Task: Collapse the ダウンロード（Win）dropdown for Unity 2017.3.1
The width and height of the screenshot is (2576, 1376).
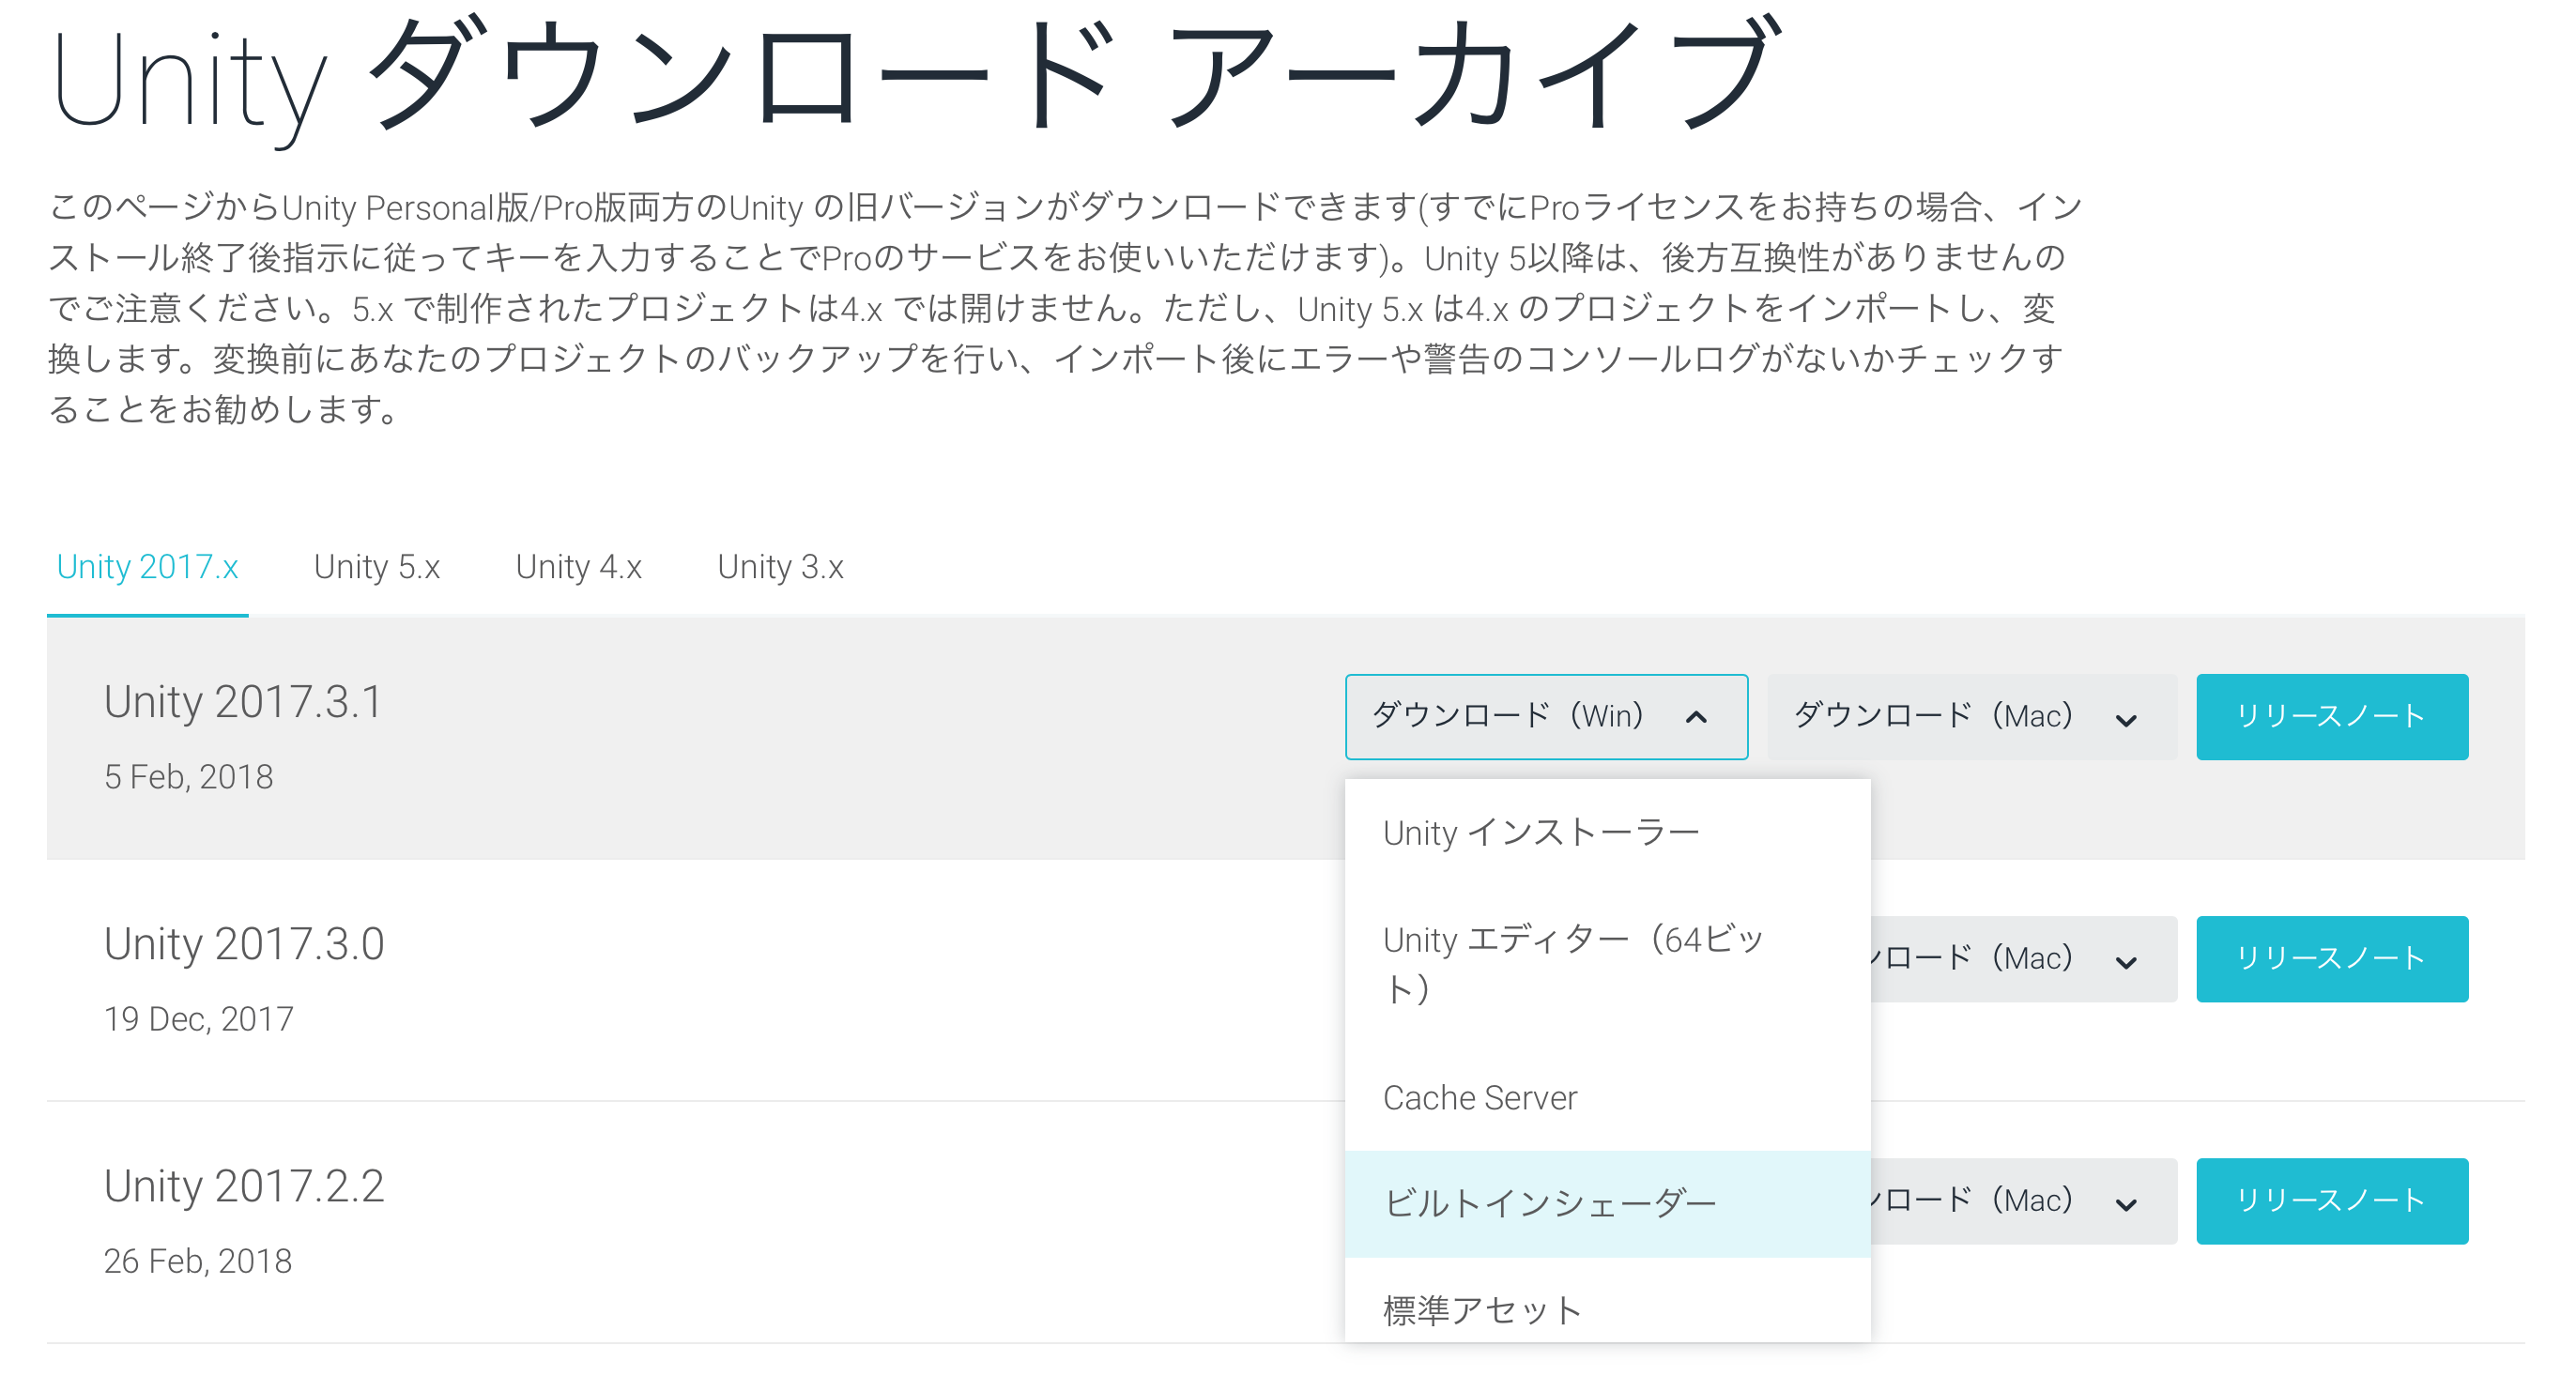Action: pos(1546,716)
